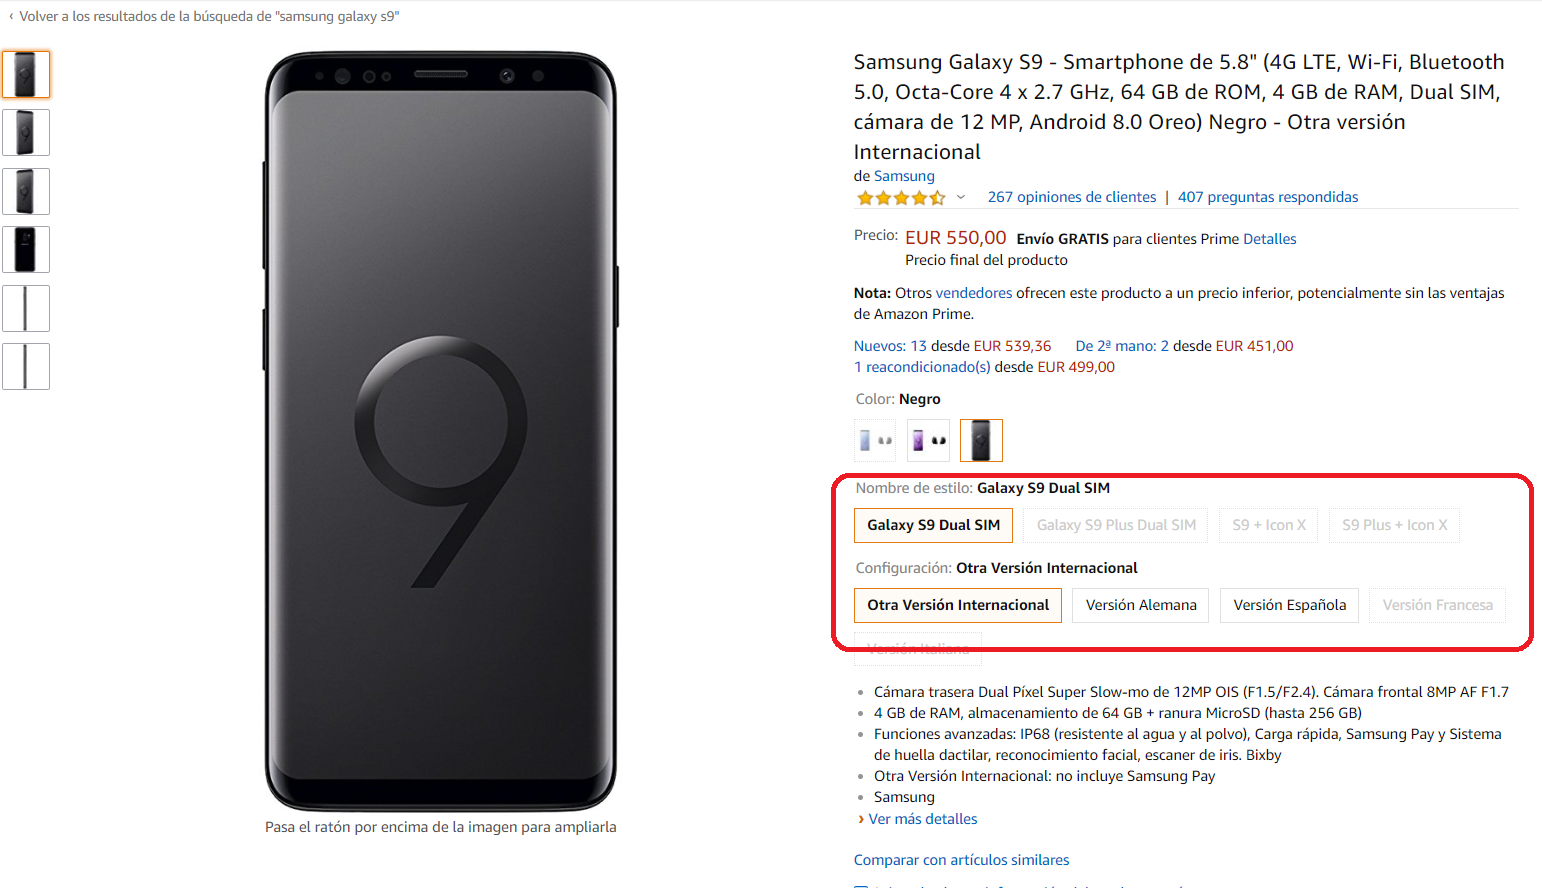1542x888 pixels.
Task: Choose the Versión Española configuration
Action: pos(1289,605)
